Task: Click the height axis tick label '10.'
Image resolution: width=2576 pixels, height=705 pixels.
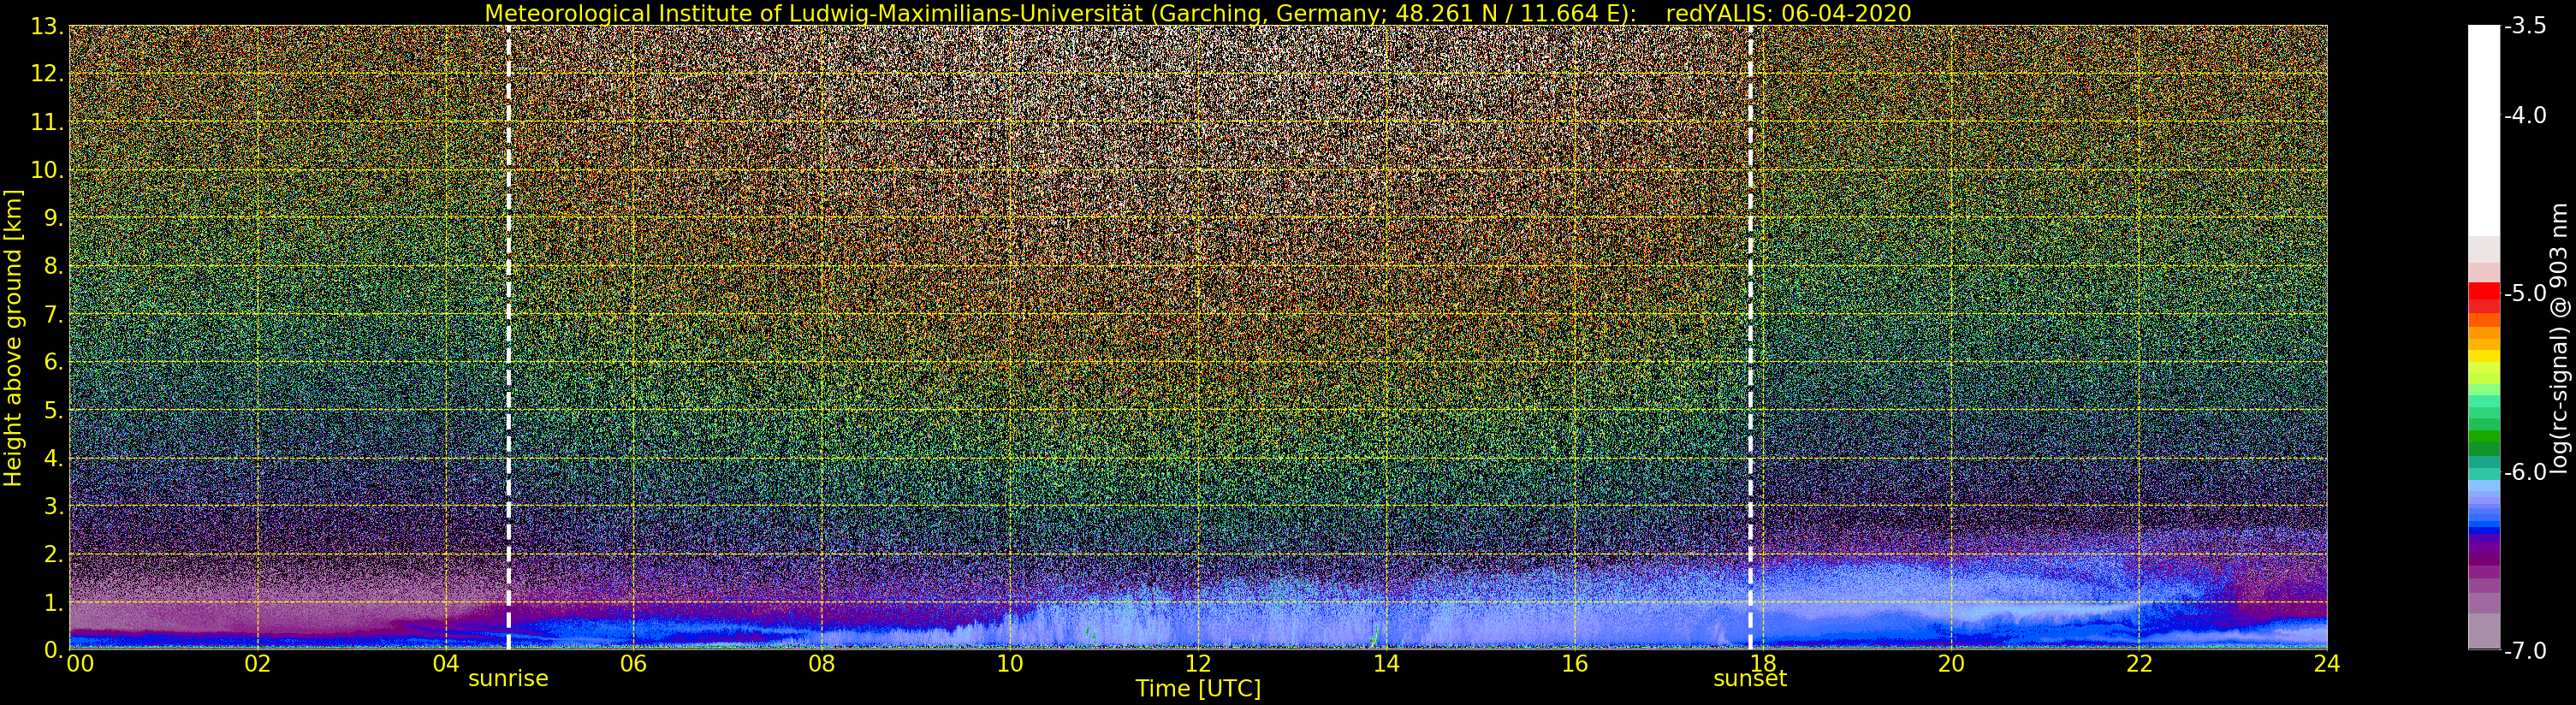Action: (x=47, y=170)
